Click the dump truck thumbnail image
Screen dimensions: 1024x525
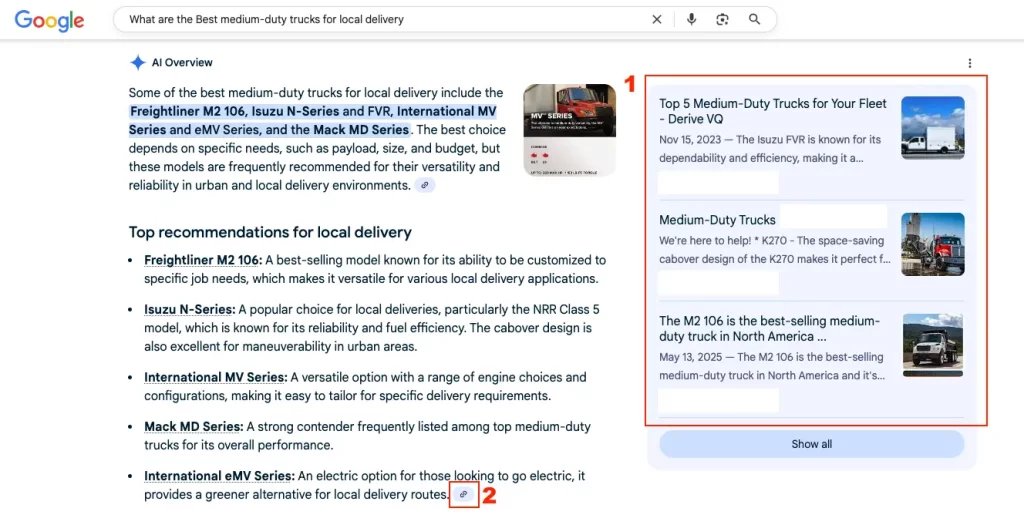pyautogui.click(x=932, y=345)
